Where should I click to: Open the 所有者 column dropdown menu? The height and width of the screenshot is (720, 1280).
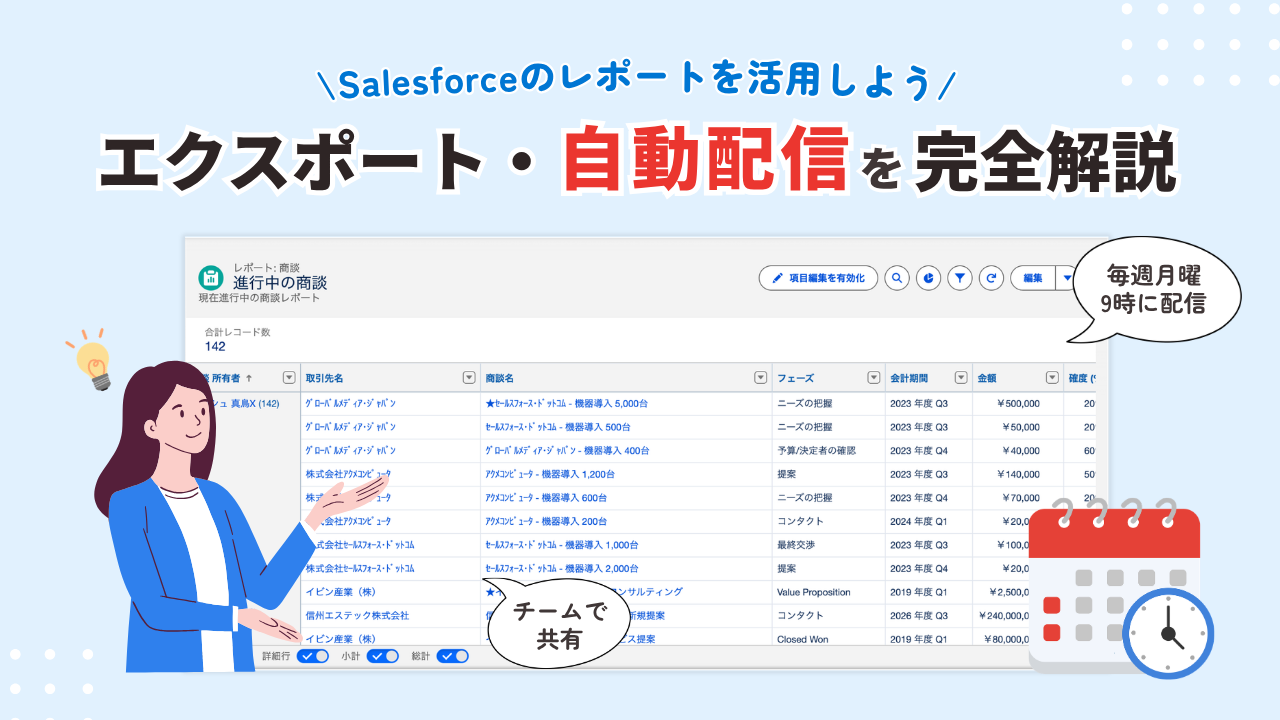point(289,378)
